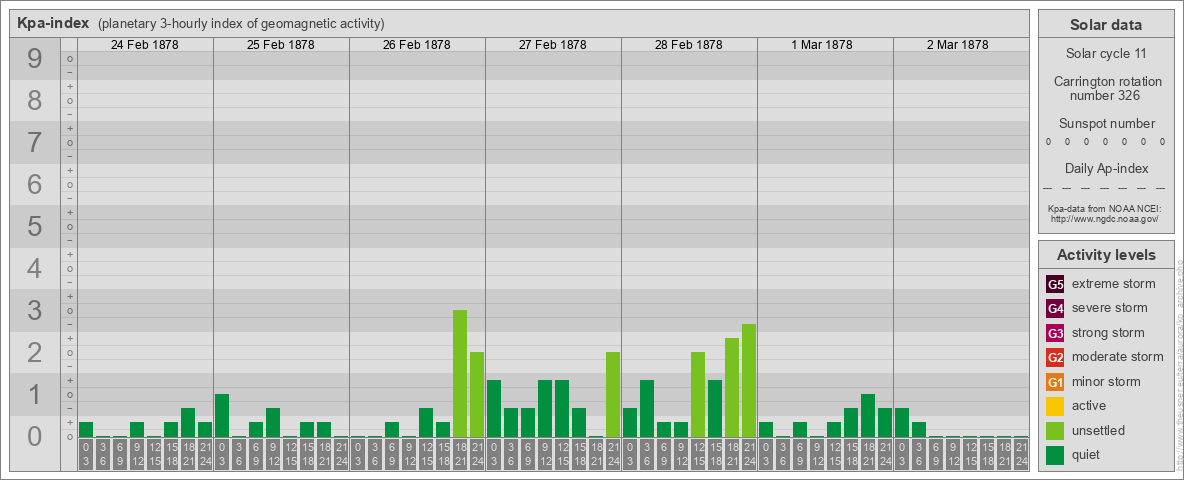Click the Kp scale number 6

pyautogui.click(x=34, y=184)
